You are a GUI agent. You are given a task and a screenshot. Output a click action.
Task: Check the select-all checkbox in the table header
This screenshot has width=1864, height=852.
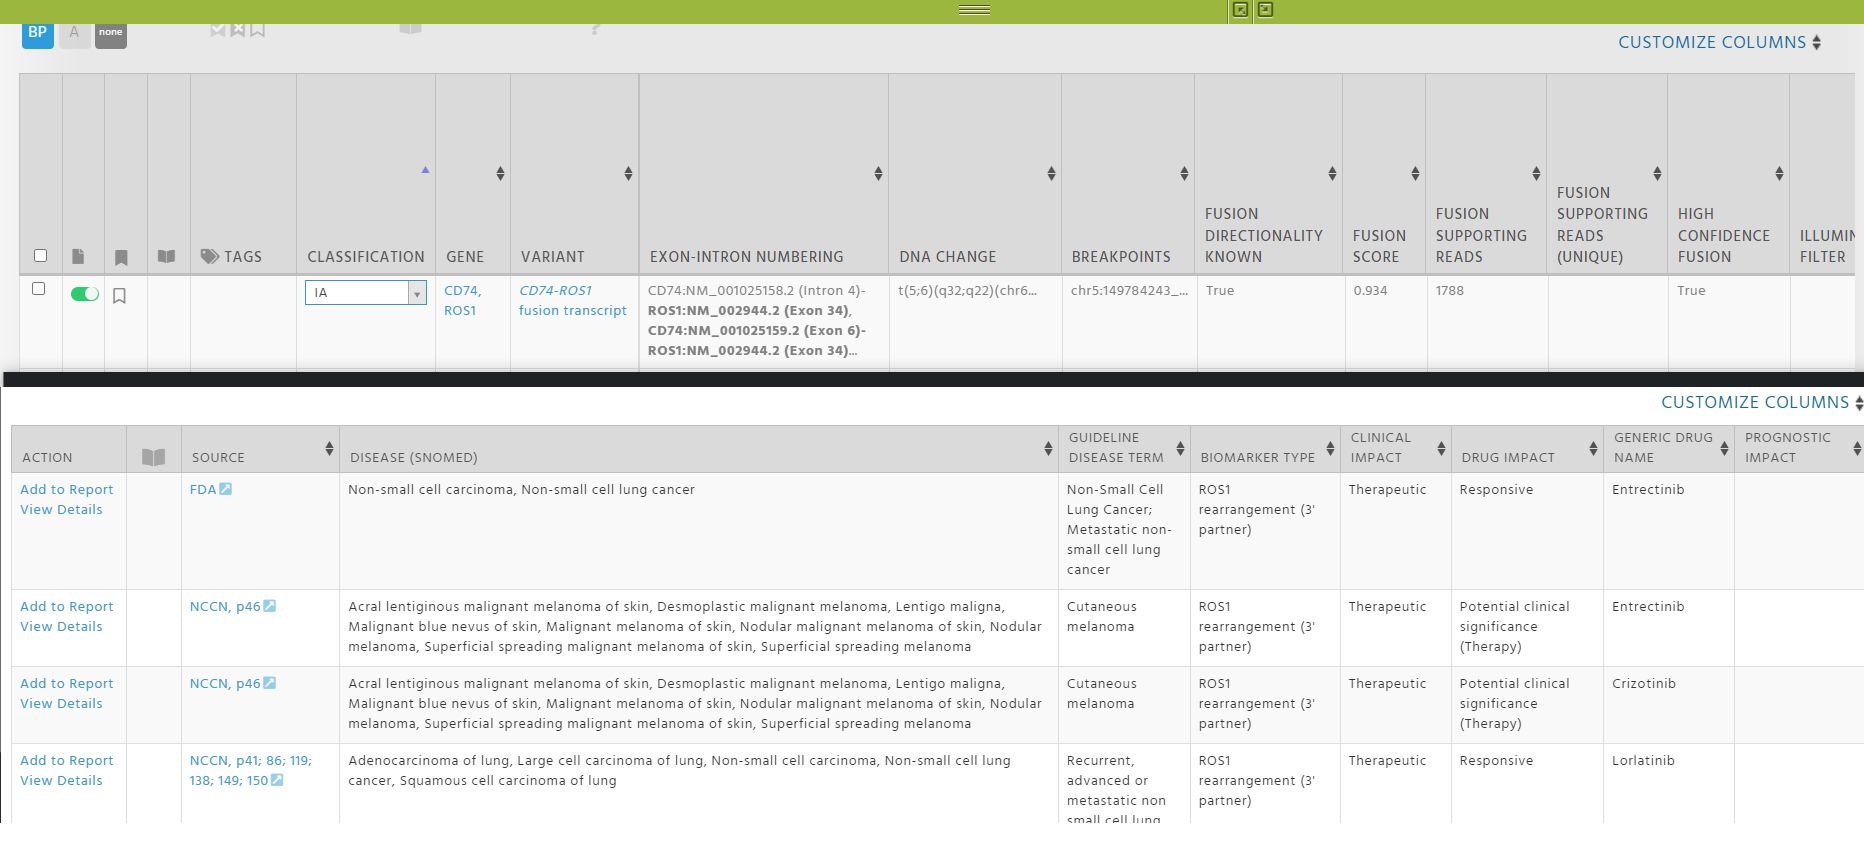coord(40,255)
